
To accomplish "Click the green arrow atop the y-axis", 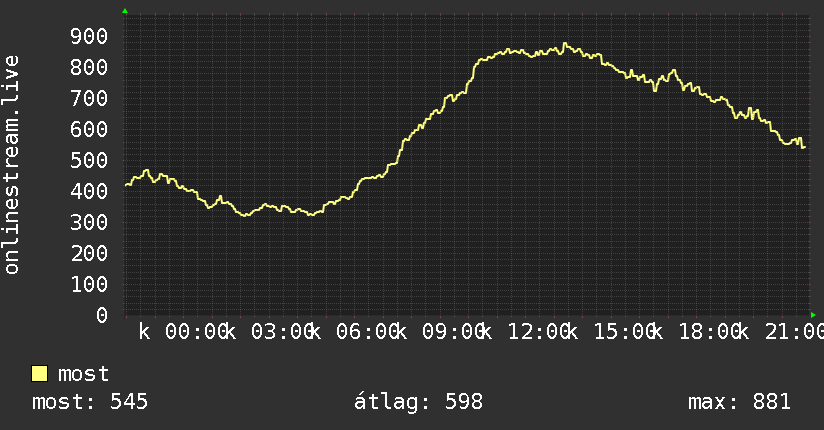I will tap(125, 11).
